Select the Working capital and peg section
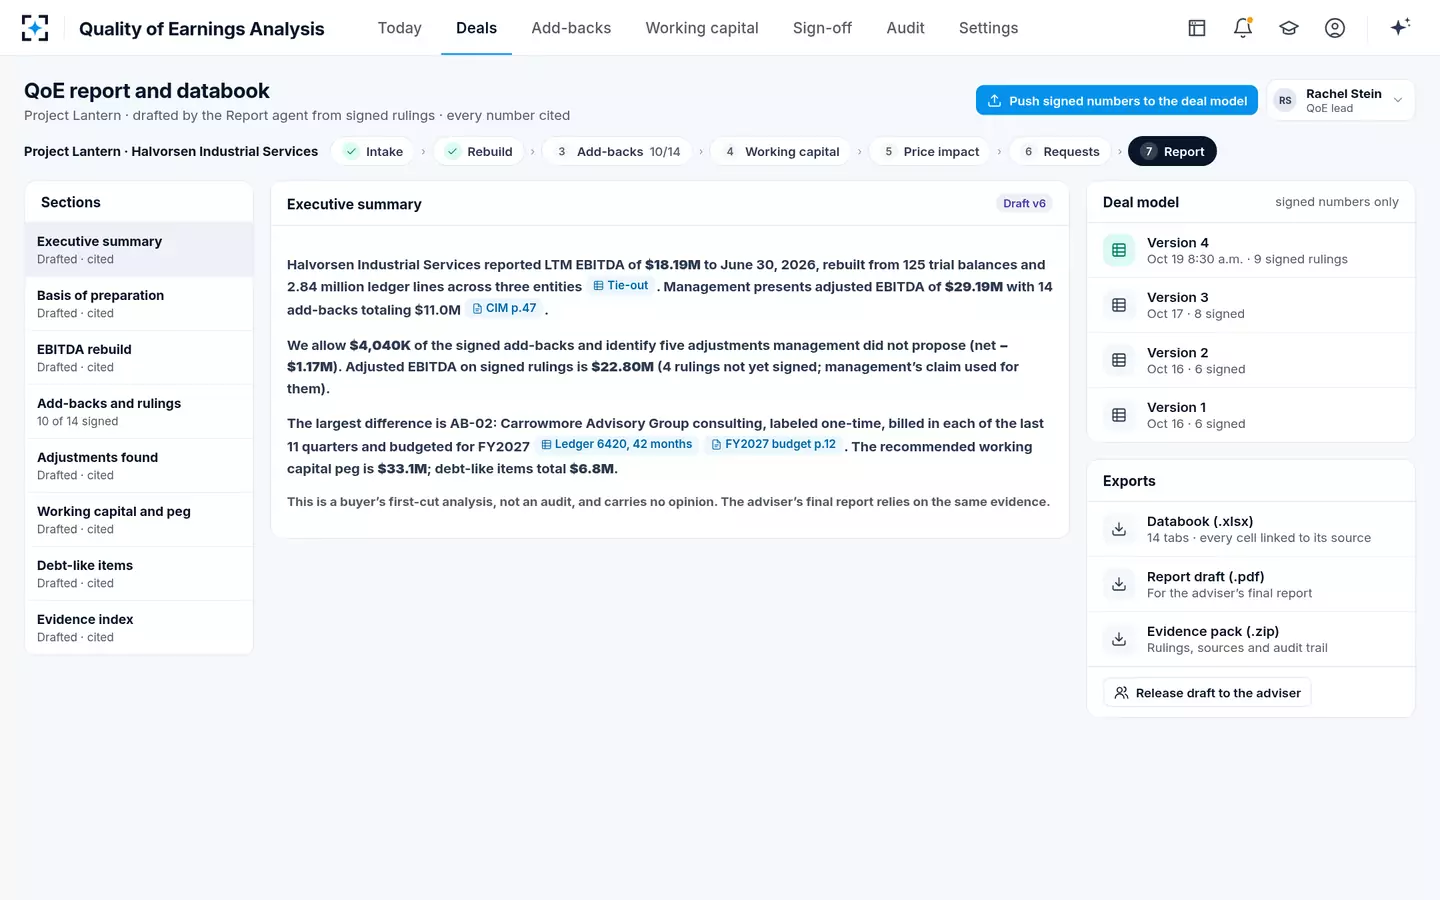The image size is (1440, 900). pos(139,520)
